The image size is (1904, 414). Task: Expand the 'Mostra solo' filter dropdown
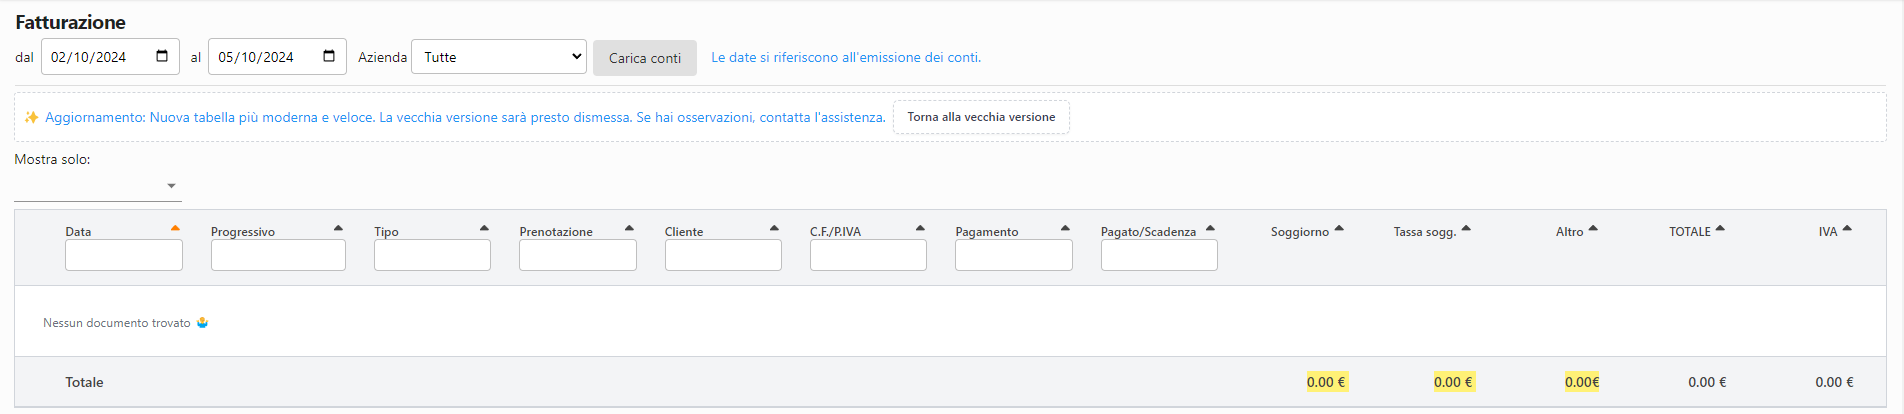point(98,186)
